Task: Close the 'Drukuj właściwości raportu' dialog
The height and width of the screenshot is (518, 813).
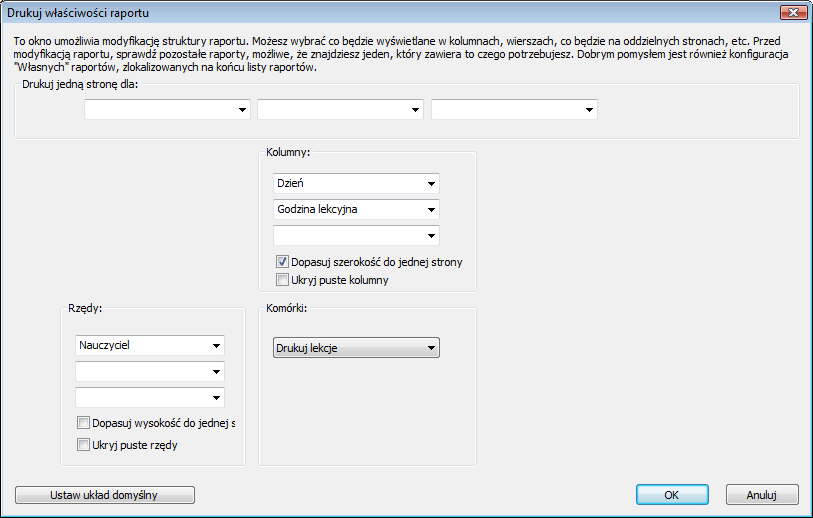Action: click(x=793, y=12)
